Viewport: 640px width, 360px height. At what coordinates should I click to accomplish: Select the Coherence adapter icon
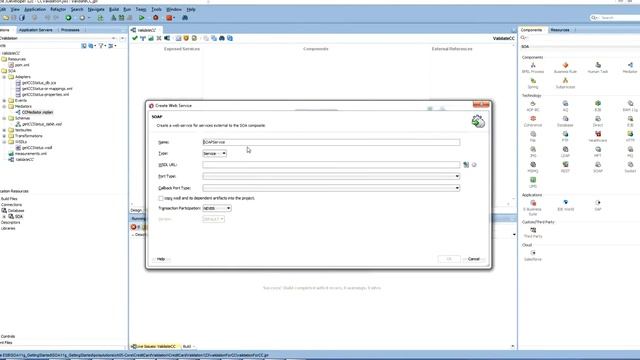click(533, 119)
